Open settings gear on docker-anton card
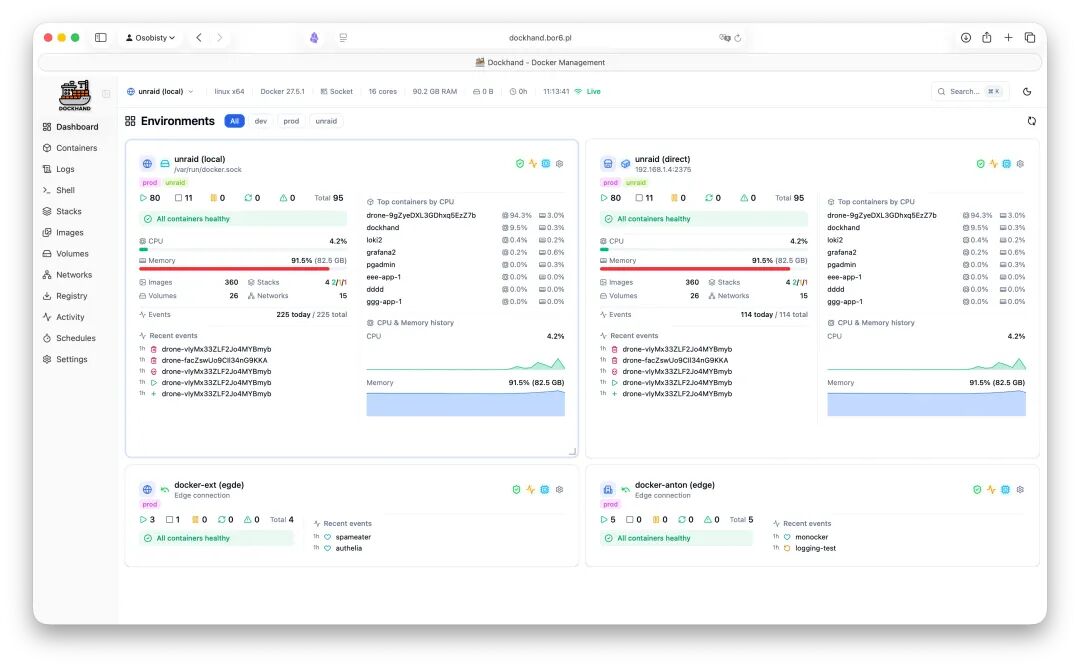The width and height of the screenshot is (1080, 668). coord(1020,490)
